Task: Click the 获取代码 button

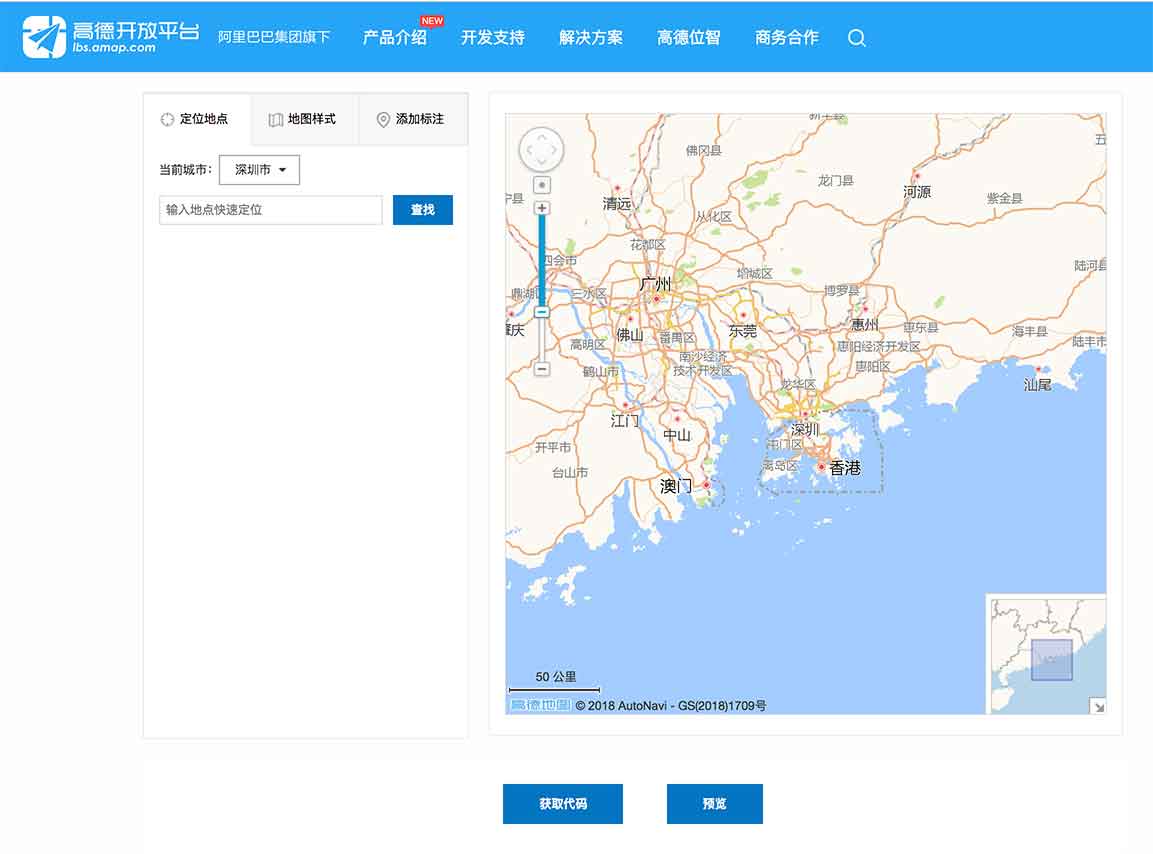Action: tap(562, 803)
